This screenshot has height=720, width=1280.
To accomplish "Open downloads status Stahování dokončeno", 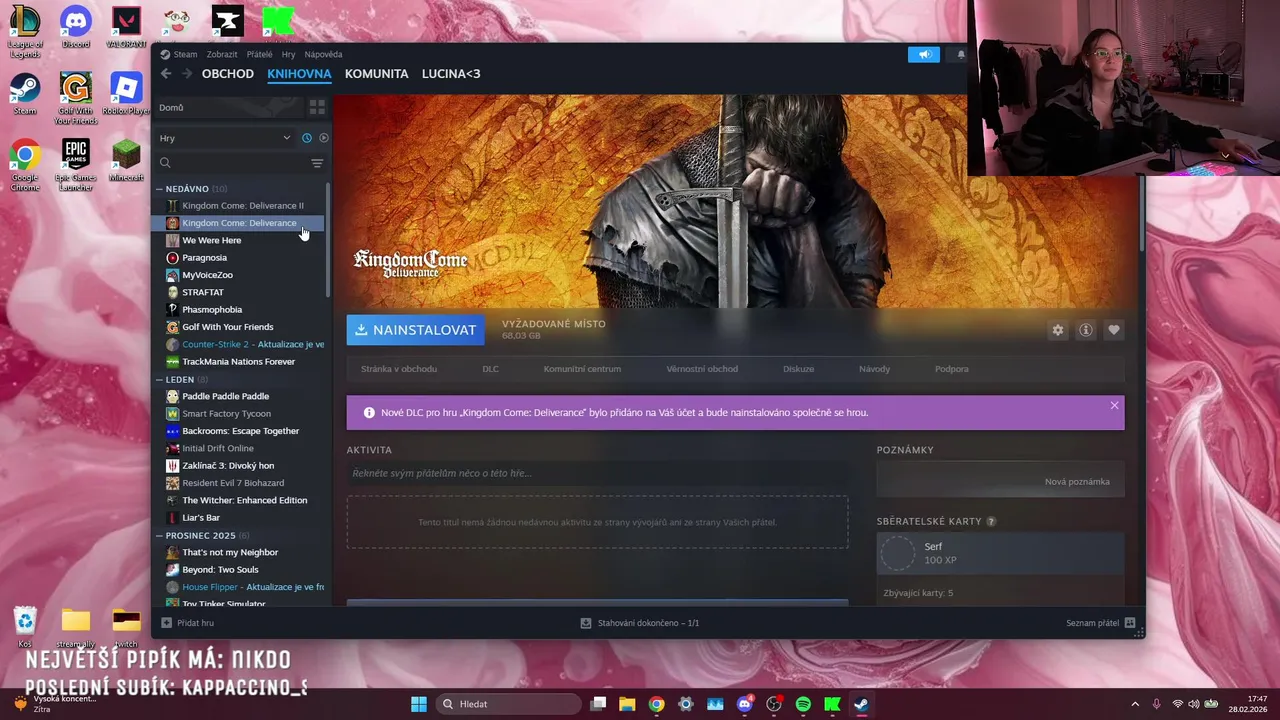I will 640,623.
